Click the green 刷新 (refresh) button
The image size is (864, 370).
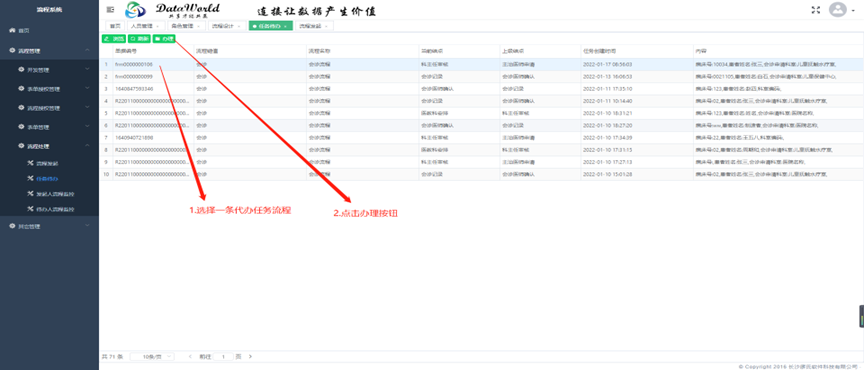coord(139,39)
